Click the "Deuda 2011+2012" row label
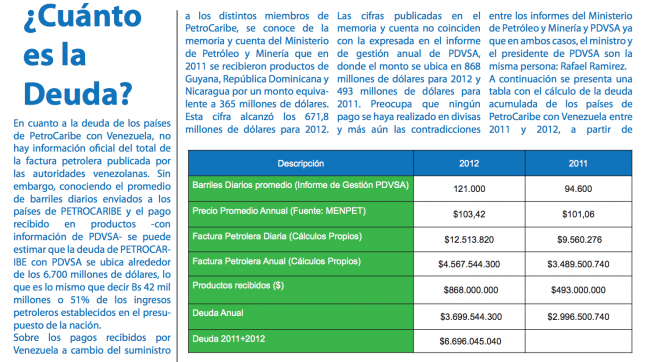The width and height of the screenshot is (647, 362). click(x=229, y=339)
